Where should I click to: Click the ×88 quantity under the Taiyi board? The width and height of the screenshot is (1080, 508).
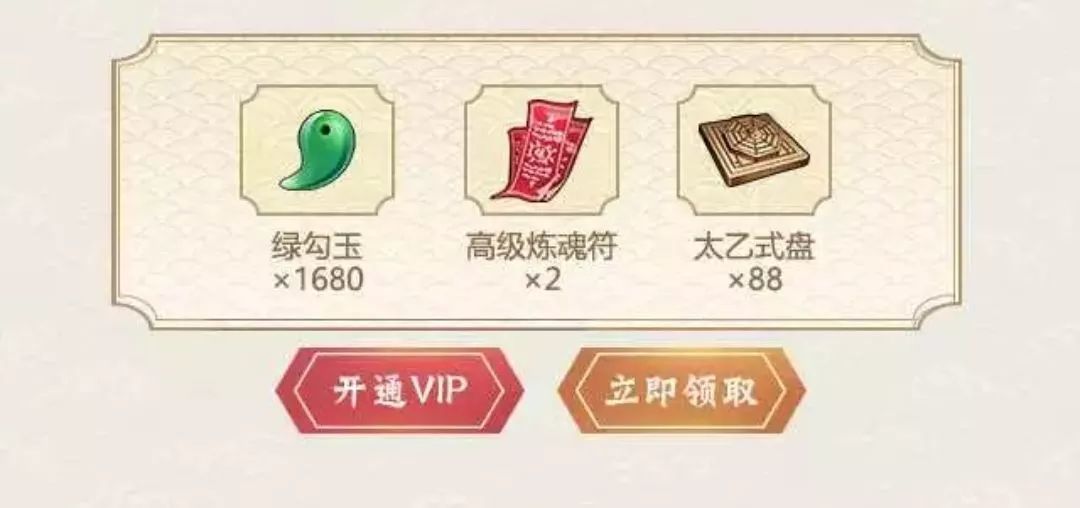[755, 280]
